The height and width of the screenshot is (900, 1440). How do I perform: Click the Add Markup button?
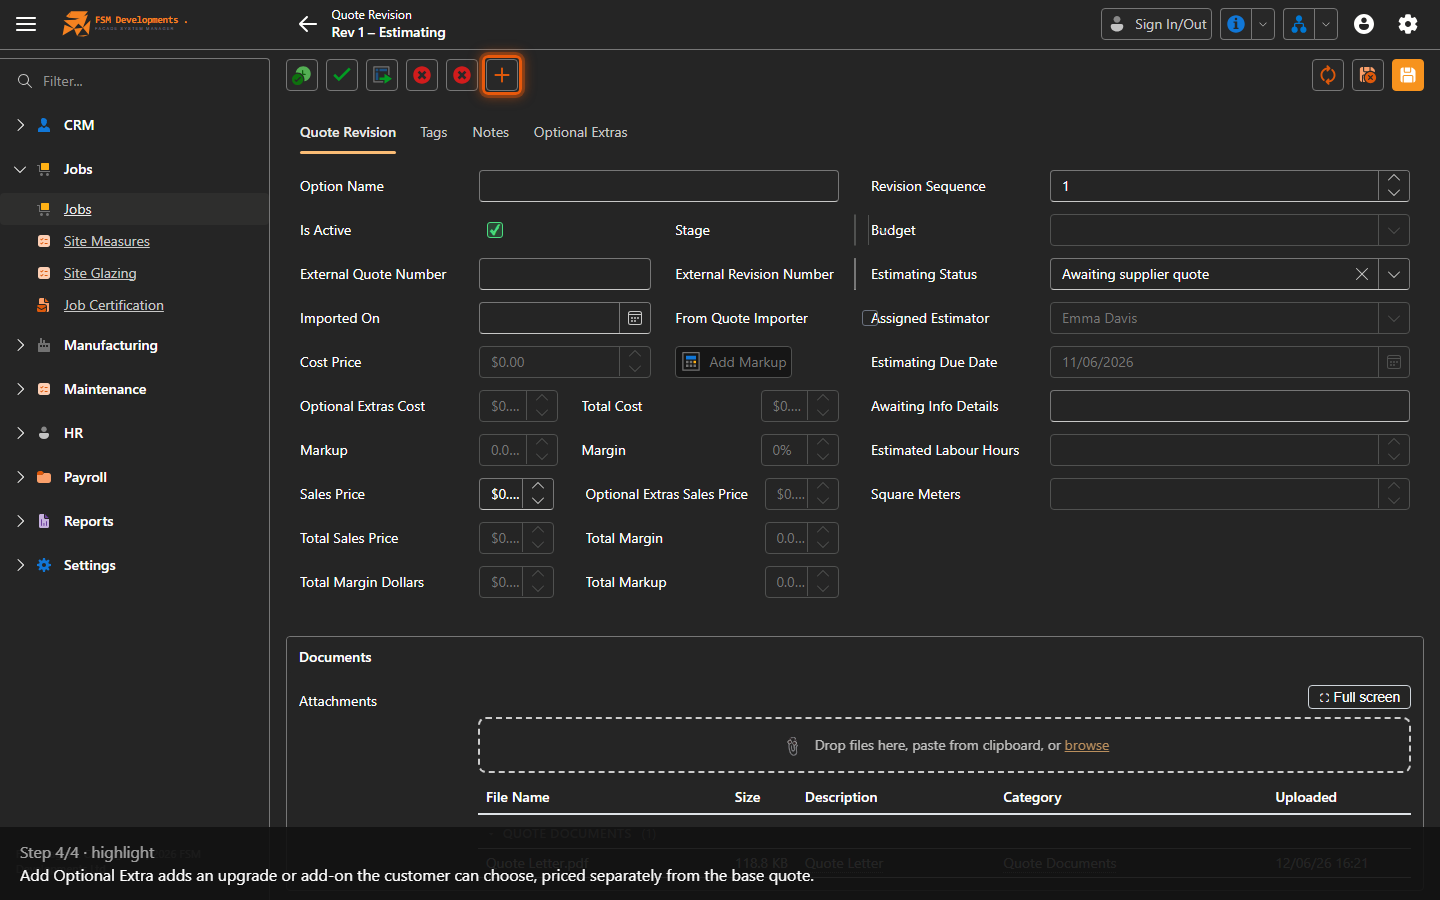(x=734, y=362)
